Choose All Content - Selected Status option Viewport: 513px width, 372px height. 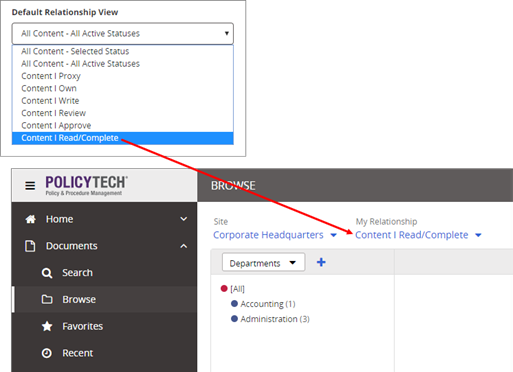(123, 51)
